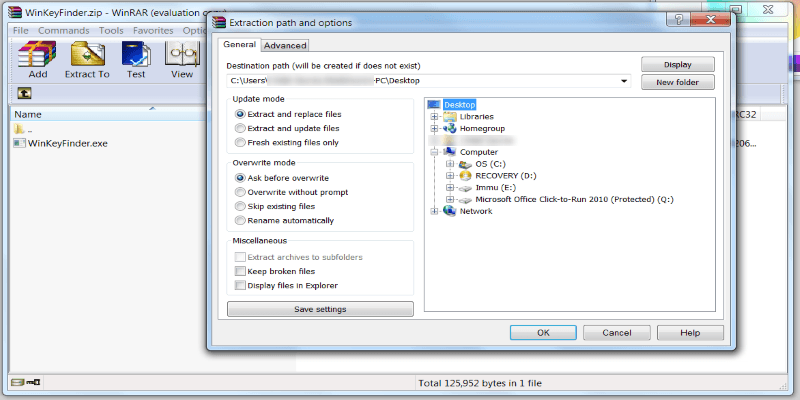
Task: Click the Libraries folder icon
Action: click(x=449, y=116)
